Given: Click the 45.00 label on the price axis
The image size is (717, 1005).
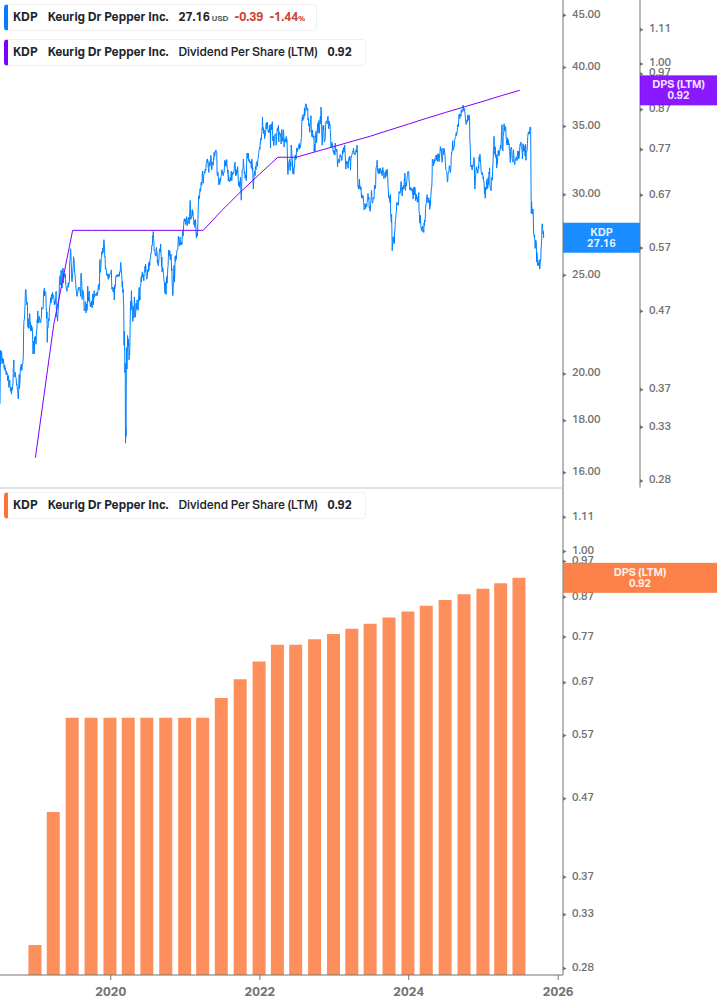Looking at the screenshot, I should [x=585, y=15].
